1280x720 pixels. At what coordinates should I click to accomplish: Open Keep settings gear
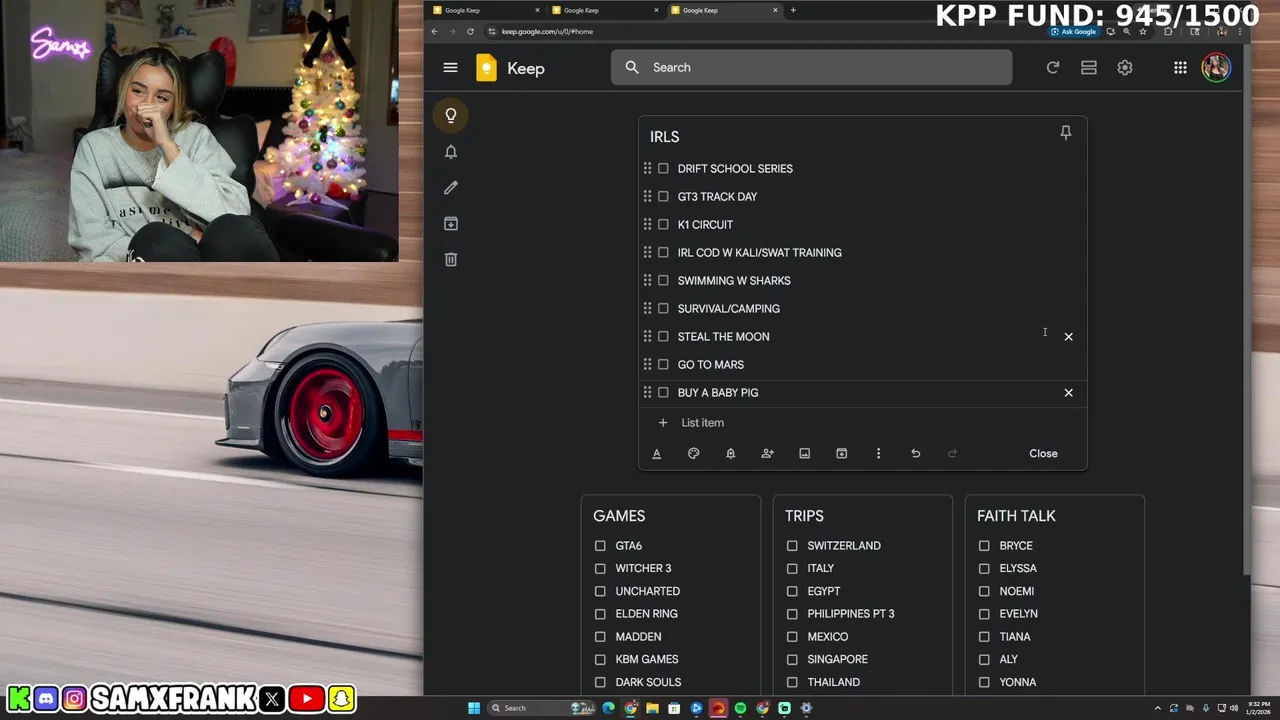tap(1125, 67)
